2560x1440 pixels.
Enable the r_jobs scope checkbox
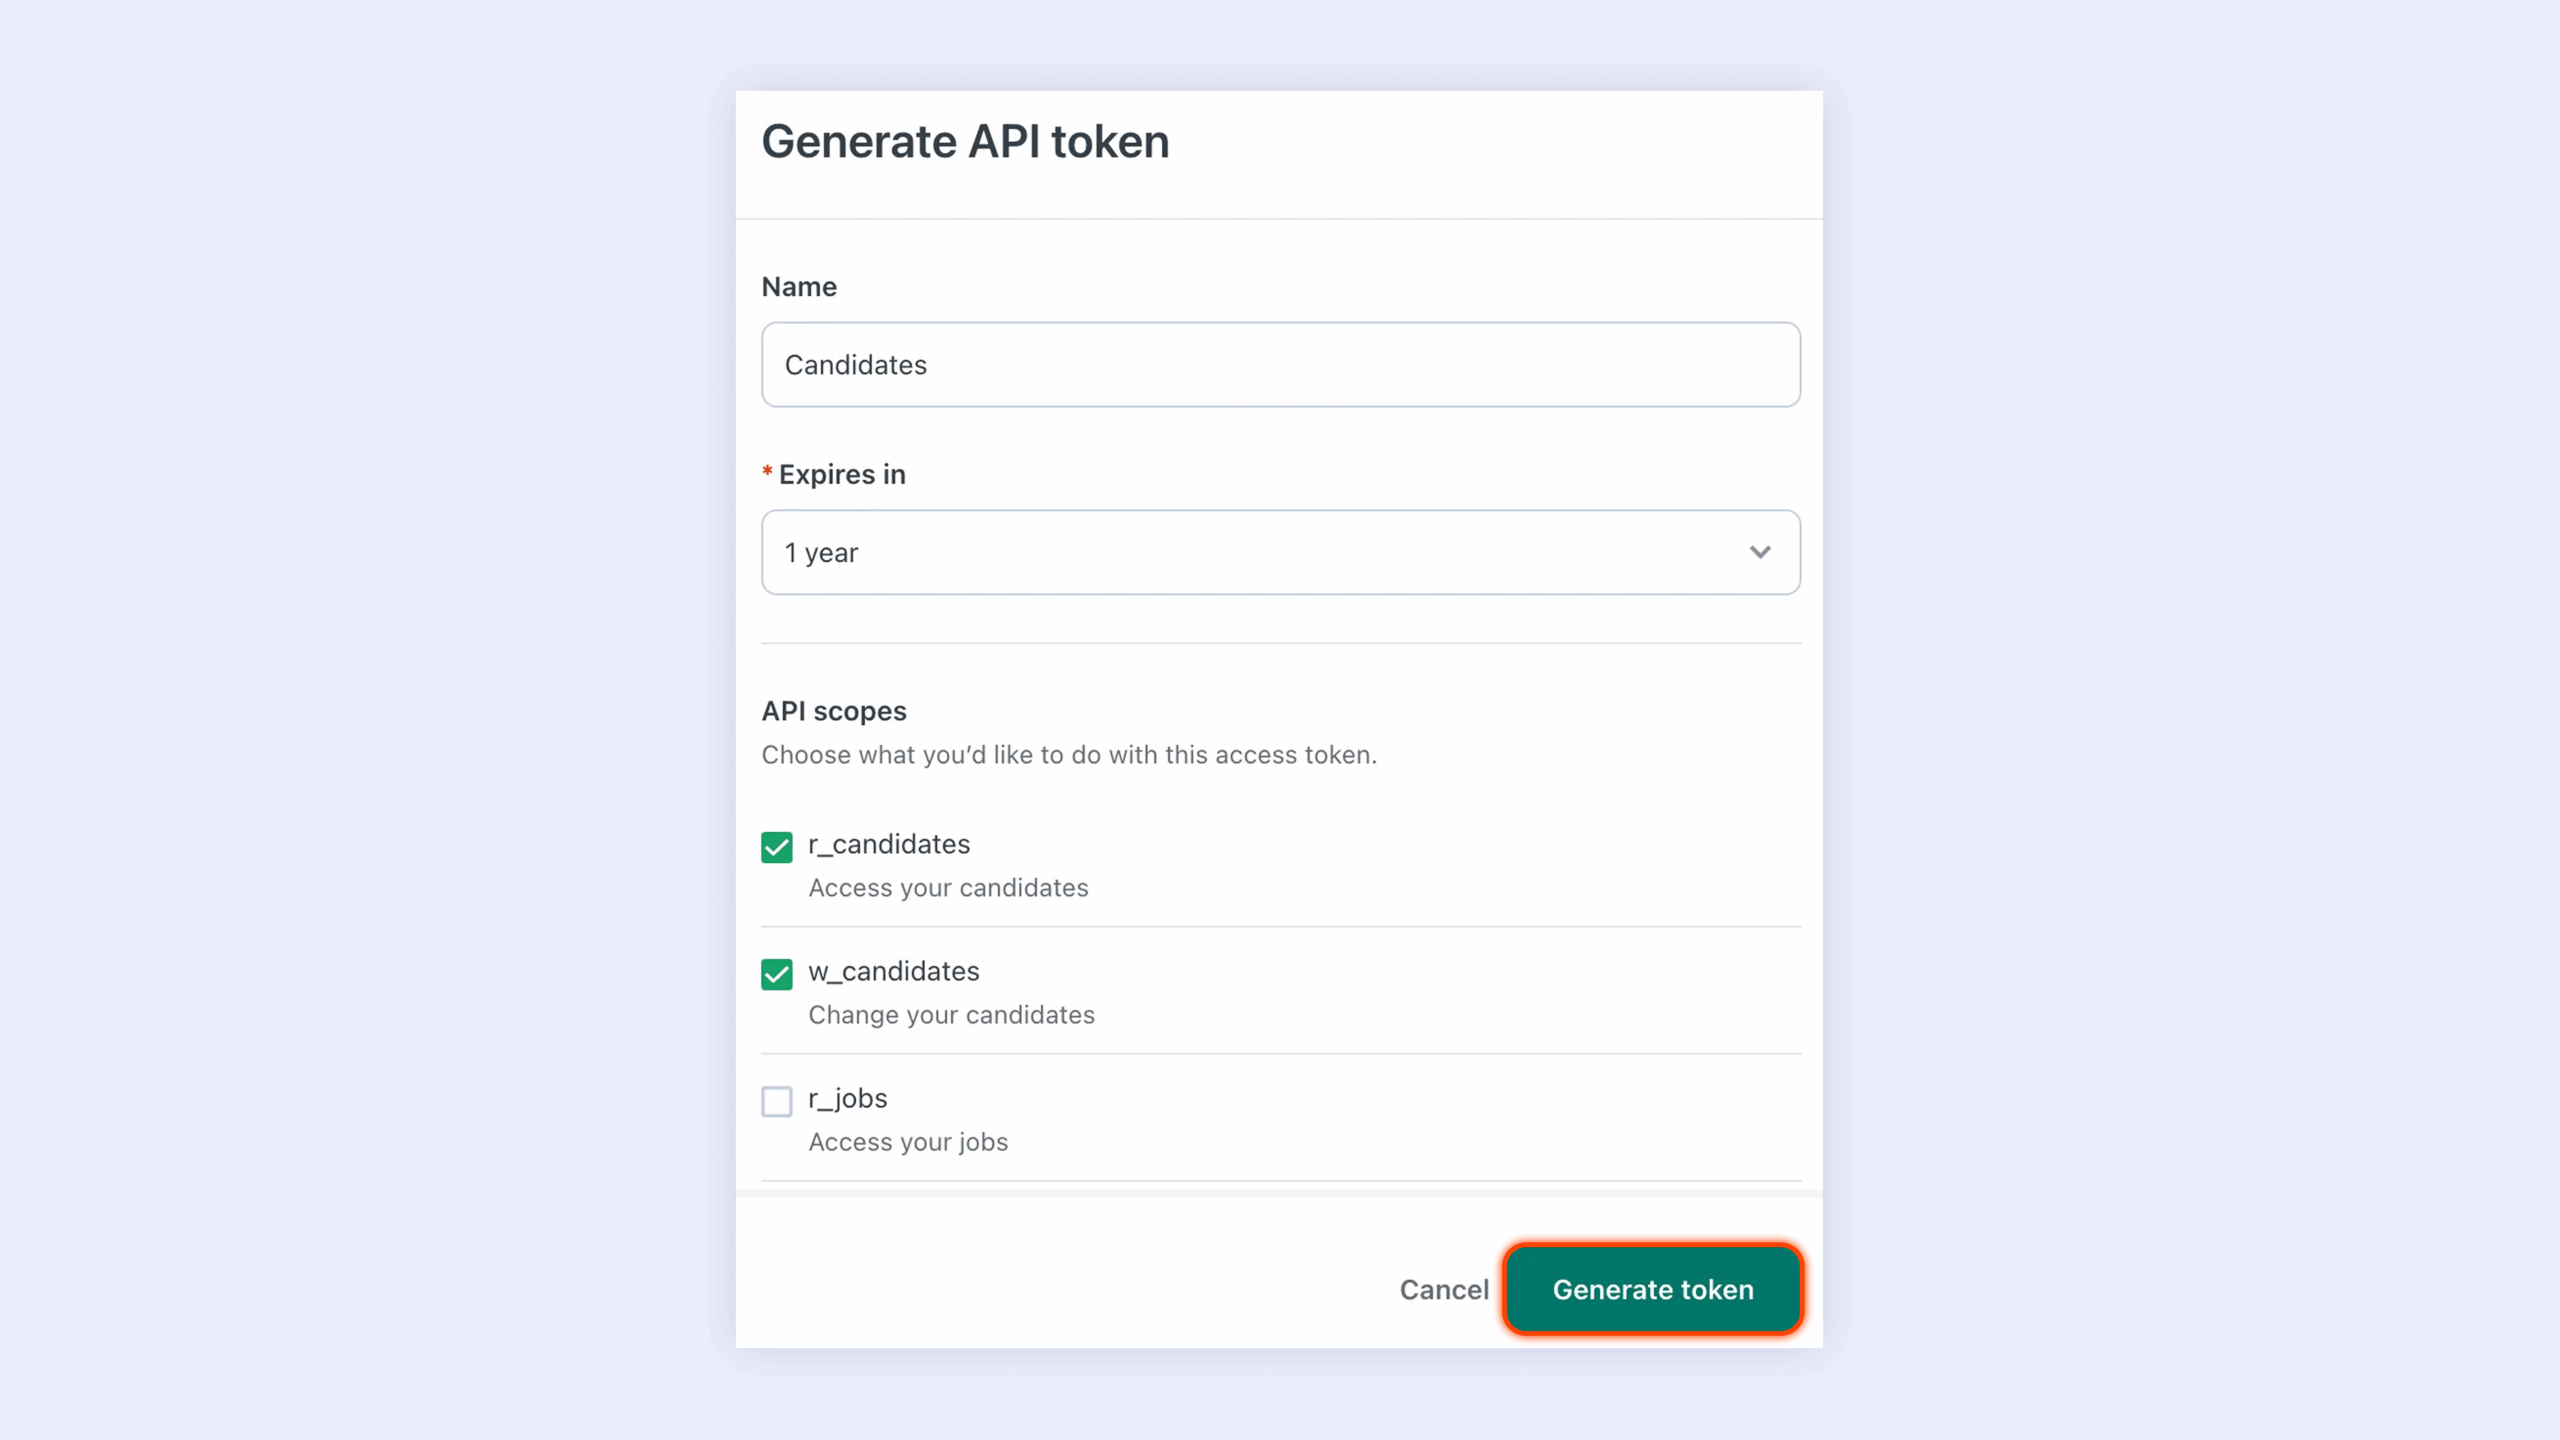click(x=777, y=1101)
